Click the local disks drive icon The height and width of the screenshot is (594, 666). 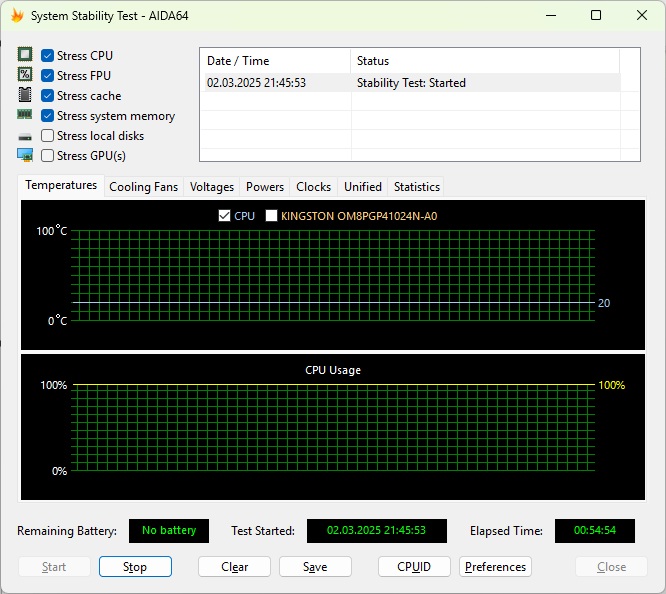(x=25, y=136)
